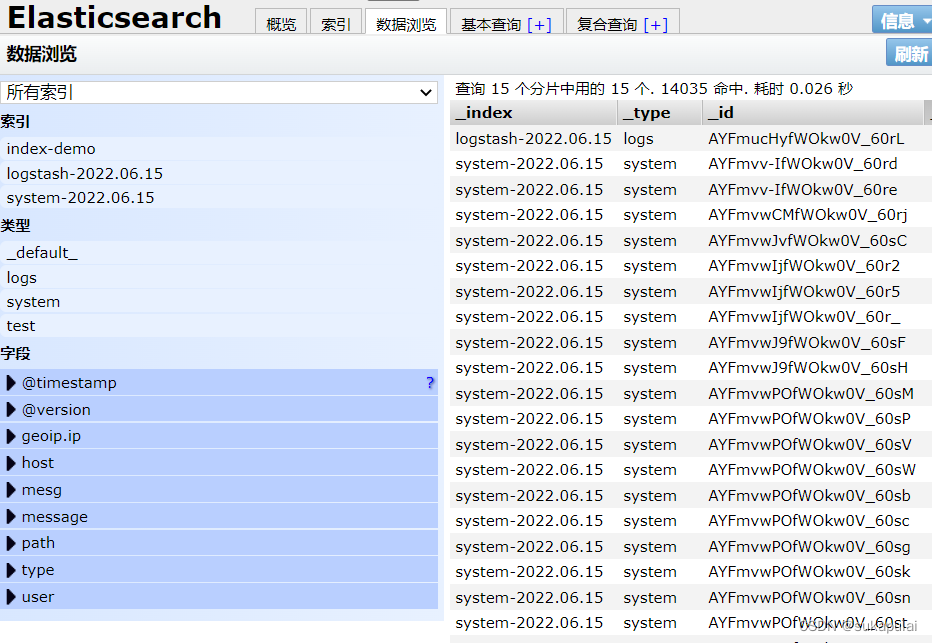
Task: Expand the path field arrow
Action: 11,543
